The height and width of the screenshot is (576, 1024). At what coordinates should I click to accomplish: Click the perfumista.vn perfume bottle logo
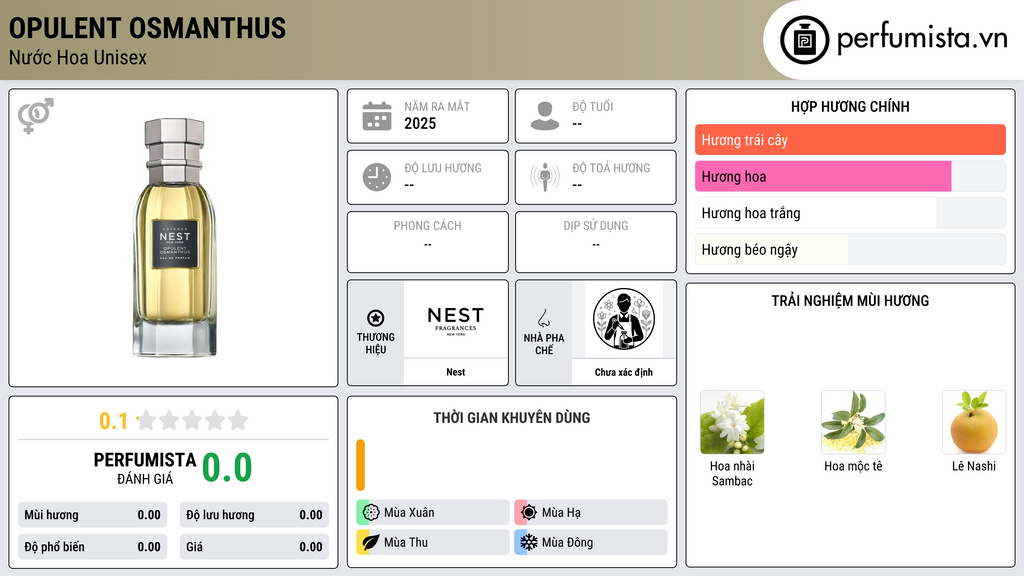pyautogui.click(x=804, y=40)
